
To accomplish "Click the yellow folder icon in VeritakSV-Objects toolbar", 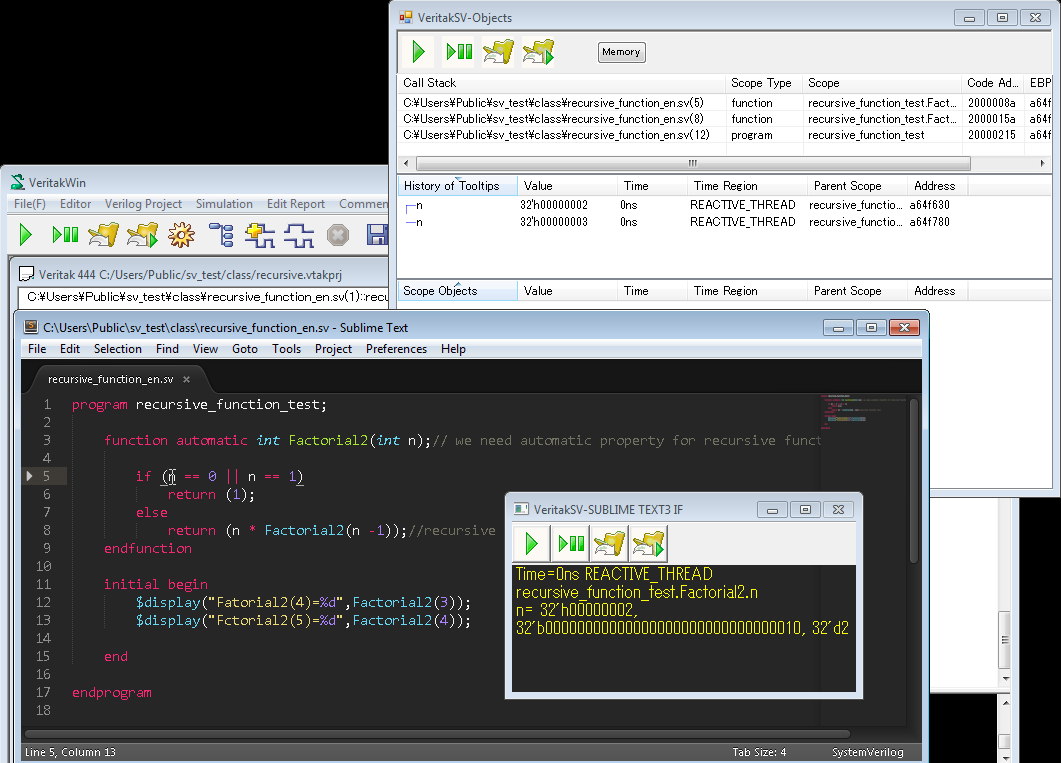I will pos(498,51).
